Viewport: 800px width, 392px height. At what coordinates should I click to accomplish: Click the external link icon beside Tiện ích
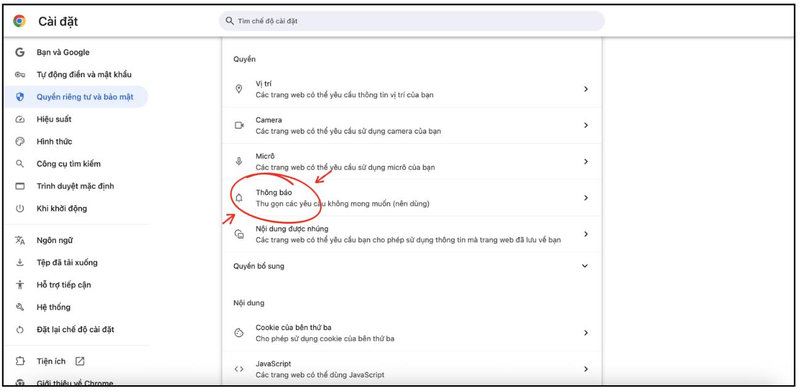pos(80,361)
